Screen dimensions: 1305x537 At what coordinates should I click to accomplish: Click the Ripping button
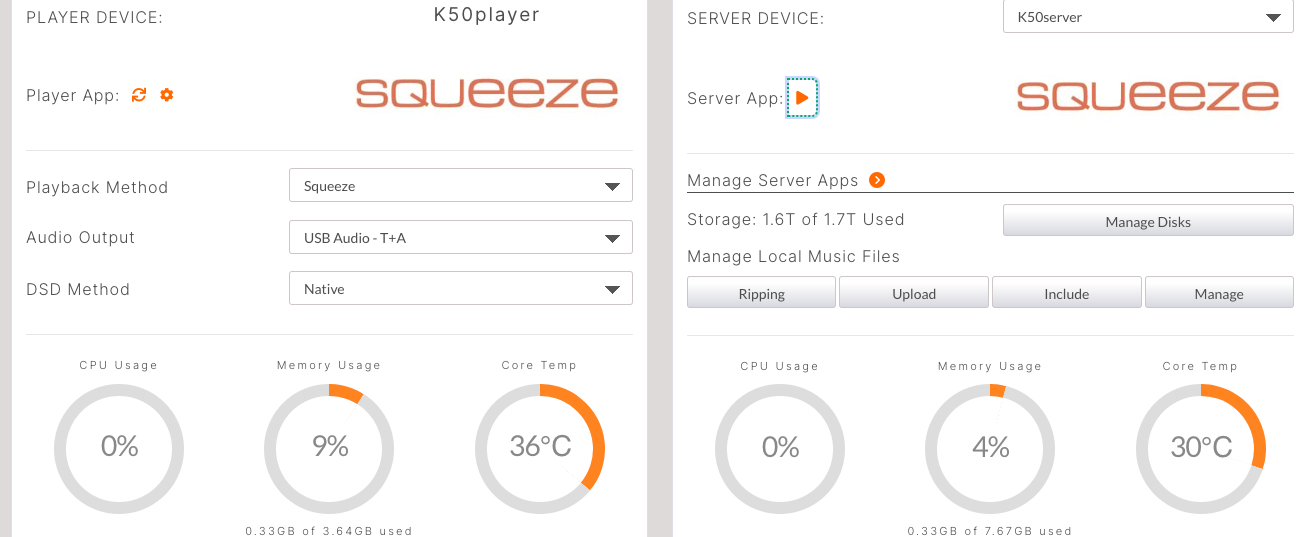click(x=761, y=294)
